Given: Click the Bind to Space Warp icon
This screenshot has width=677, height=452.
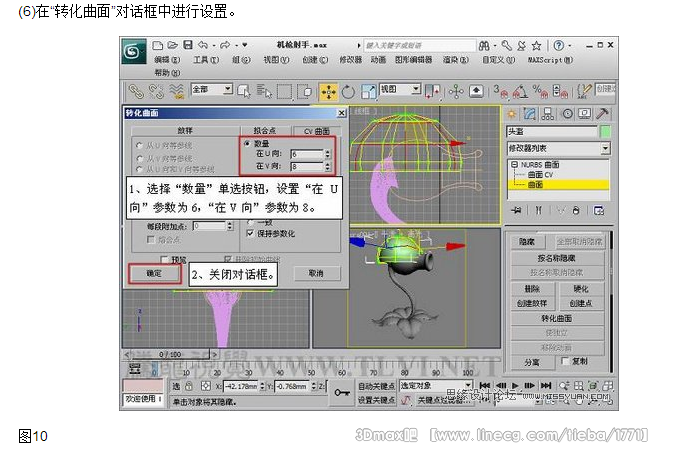Looking at the screenshot, I should click(x=176, y=92).
